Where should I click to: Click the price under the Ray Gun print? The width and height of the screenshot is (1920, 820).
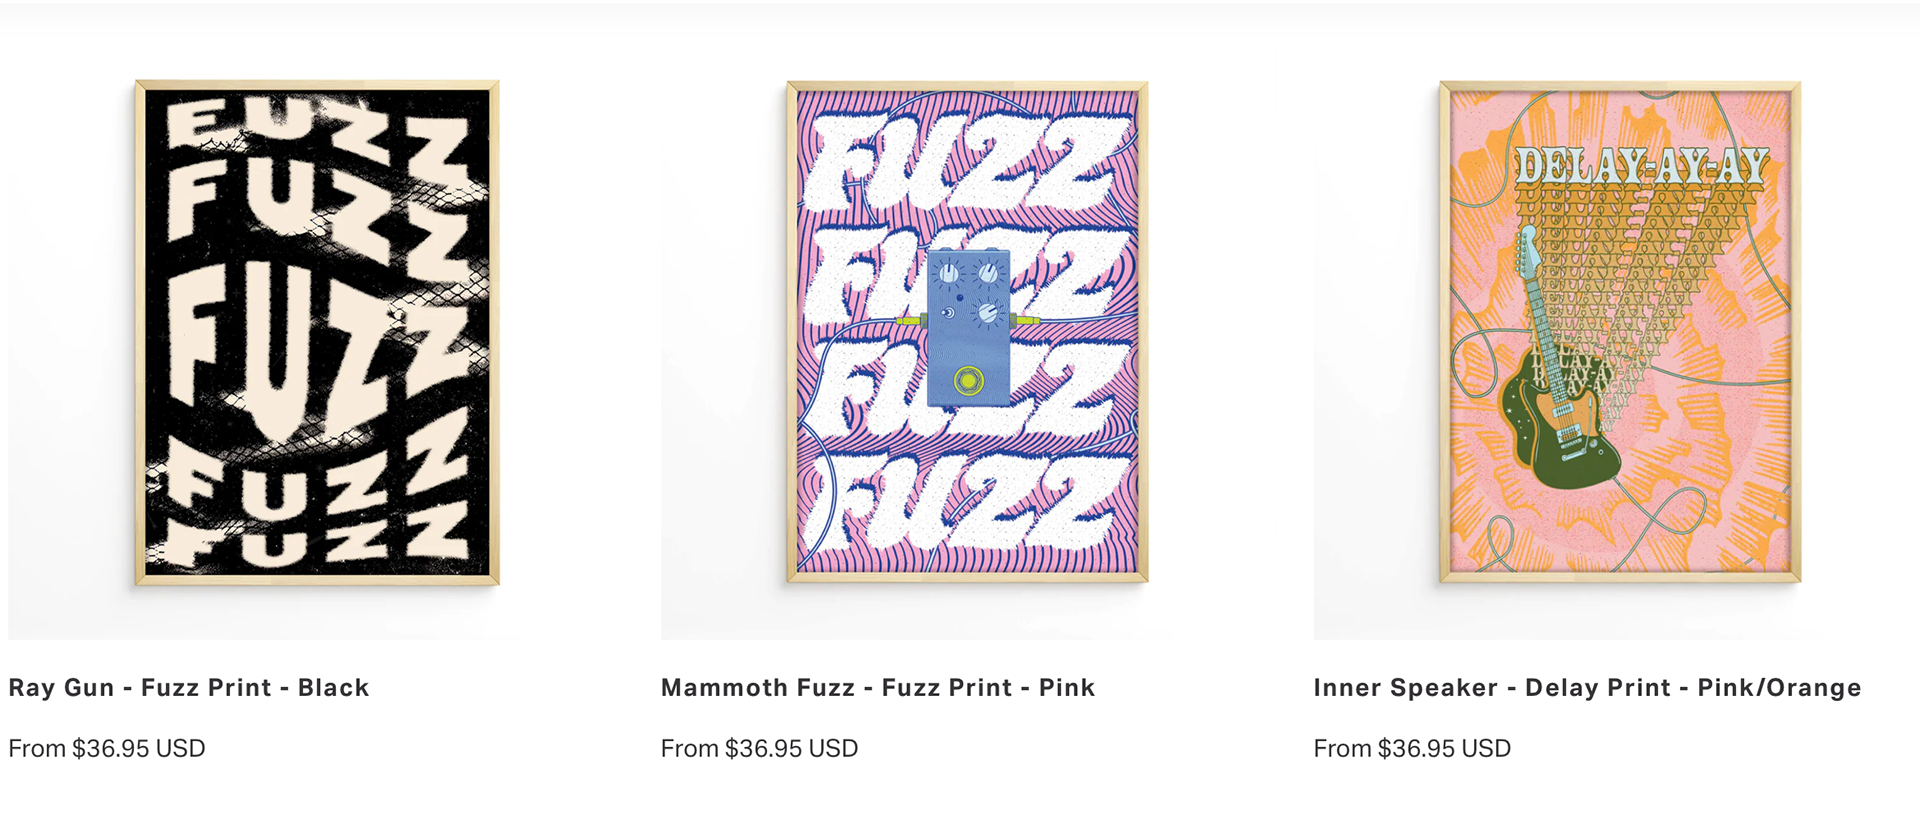coord(107,749)
